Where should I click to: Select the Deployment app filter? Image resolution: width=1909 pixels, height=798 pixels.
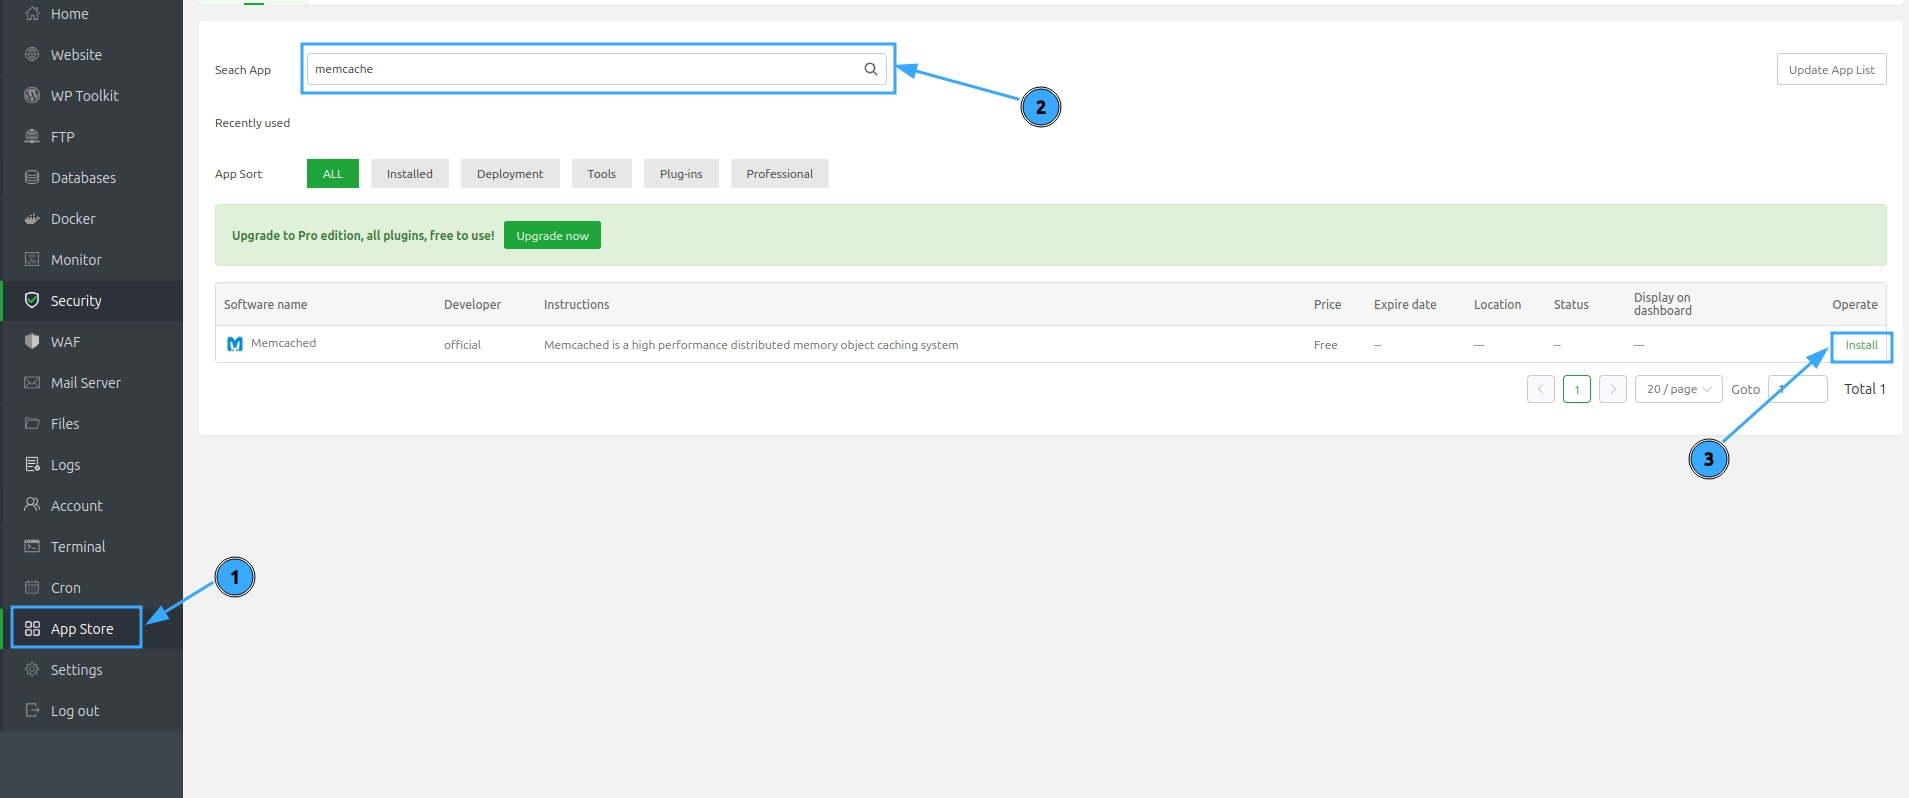click(510, 174)
